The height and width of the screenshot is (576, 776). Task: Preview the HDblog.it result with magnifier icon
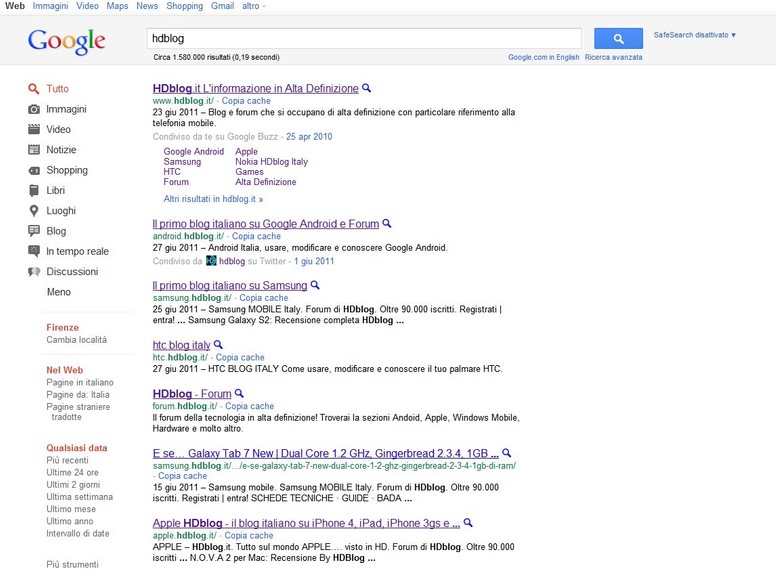pyautogui.click(x=367, y=88)
